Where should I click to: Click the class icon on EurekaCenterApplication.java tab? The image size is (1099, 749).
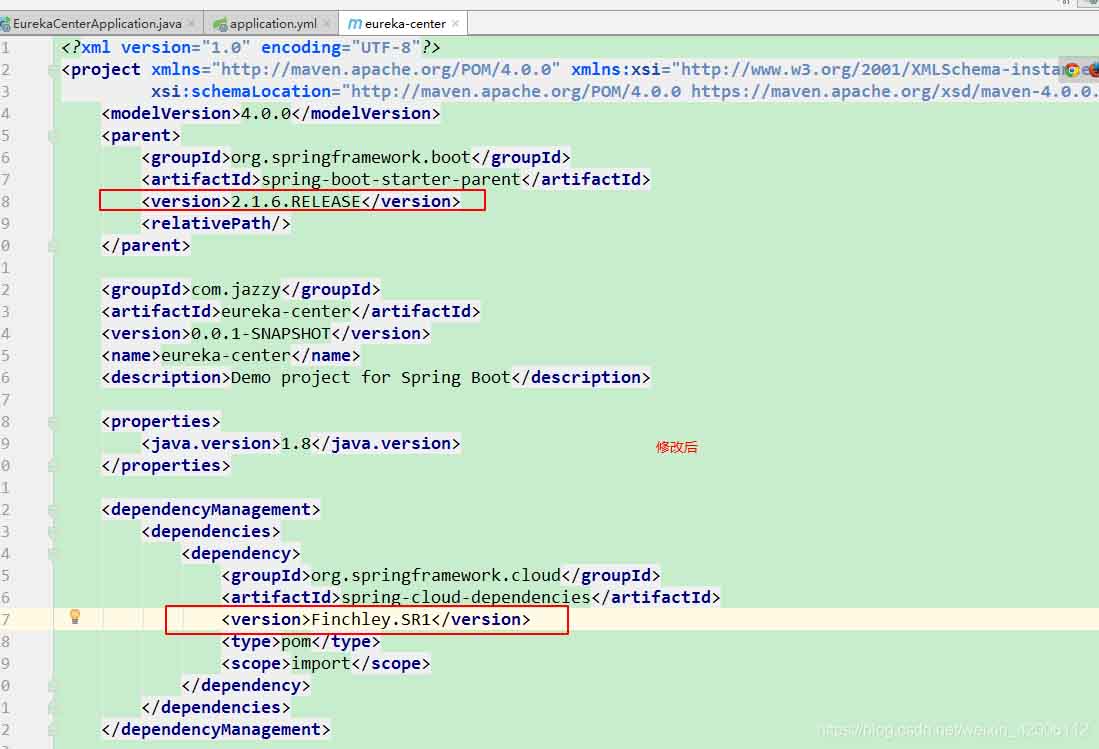(5, 24)
